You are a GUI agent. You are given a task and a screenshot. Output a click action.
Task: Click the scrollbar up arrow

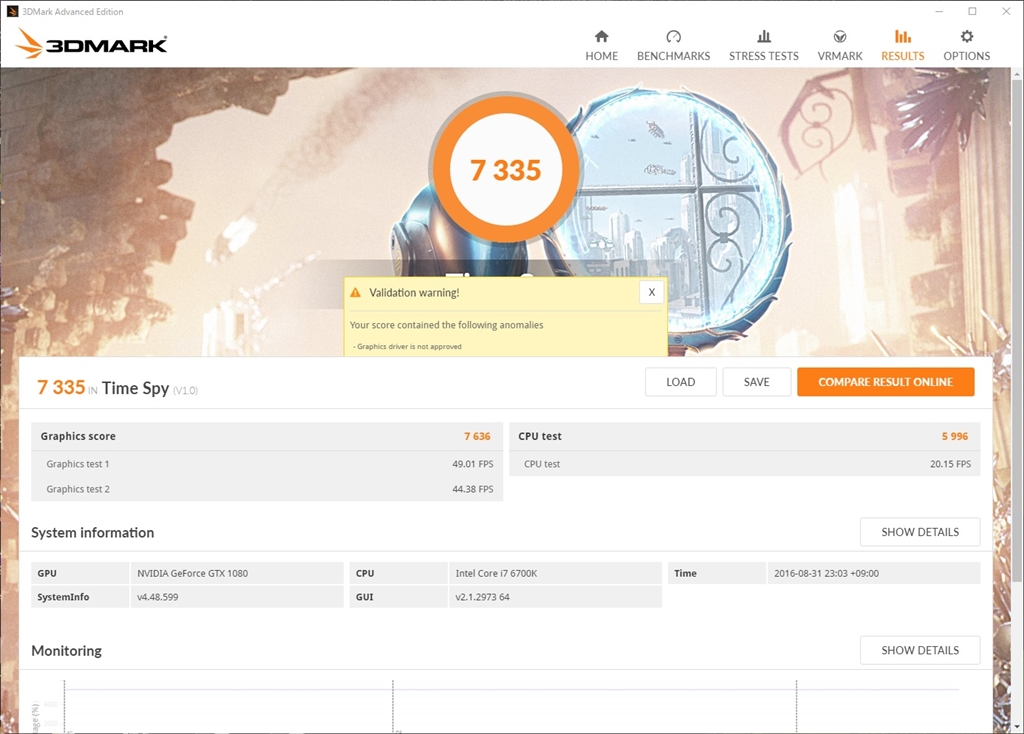coord(1017,74)
